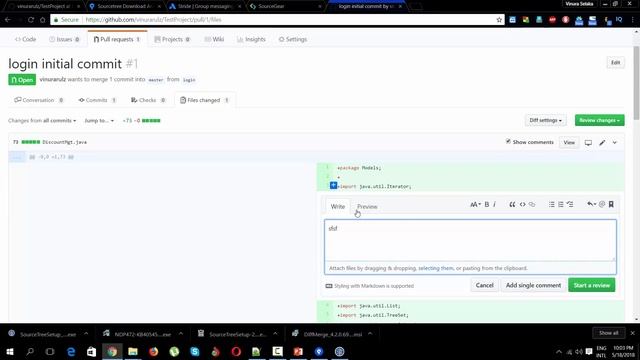The image size is (640, 360).
Task: Insert a saved reply bookmark icon
Action: (x=611, y=204)
